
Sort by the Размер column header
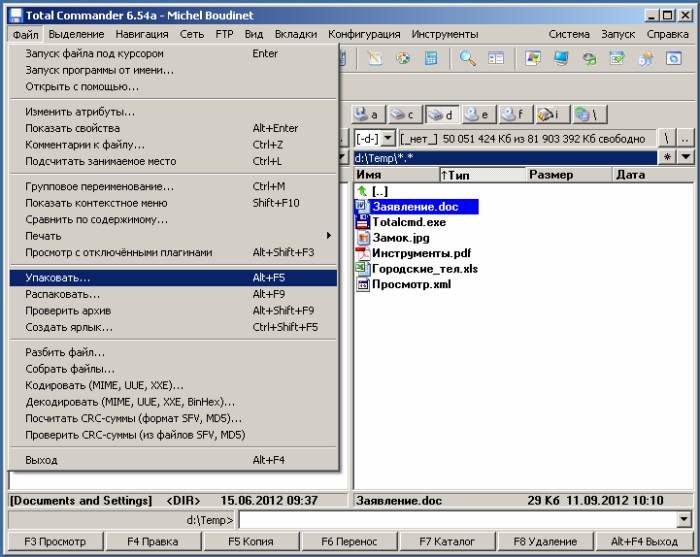click(x=569, y=175)
